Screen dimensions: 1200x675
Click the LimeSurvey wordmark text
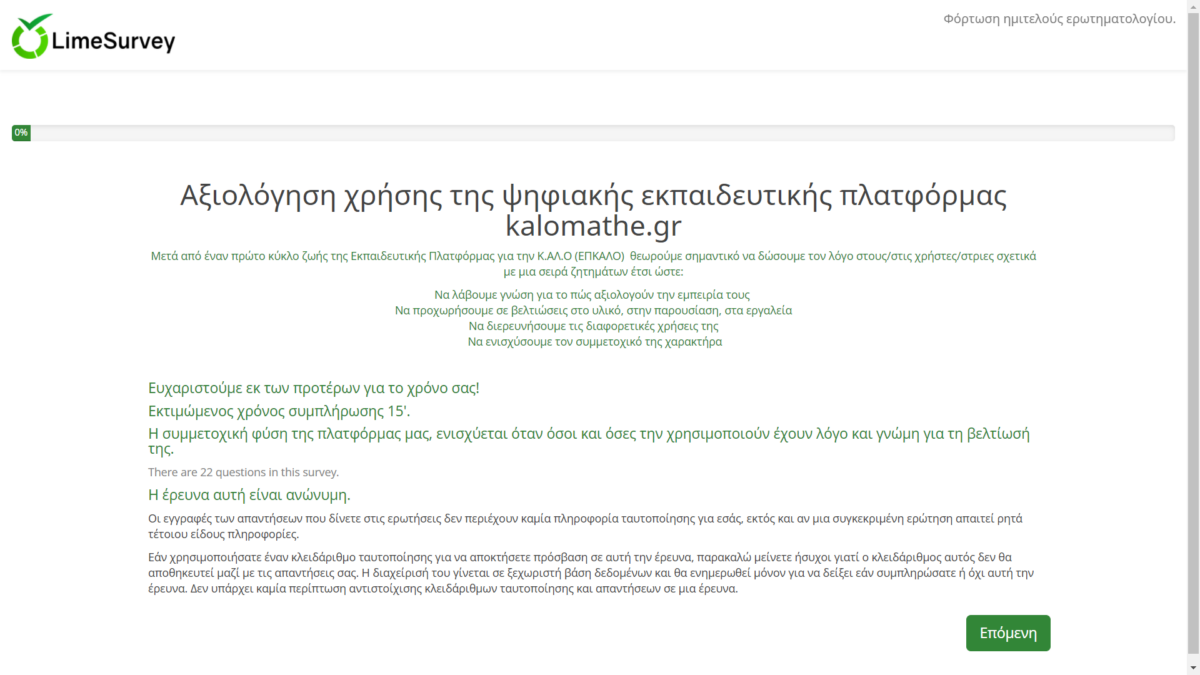click(x=113, y=41)
